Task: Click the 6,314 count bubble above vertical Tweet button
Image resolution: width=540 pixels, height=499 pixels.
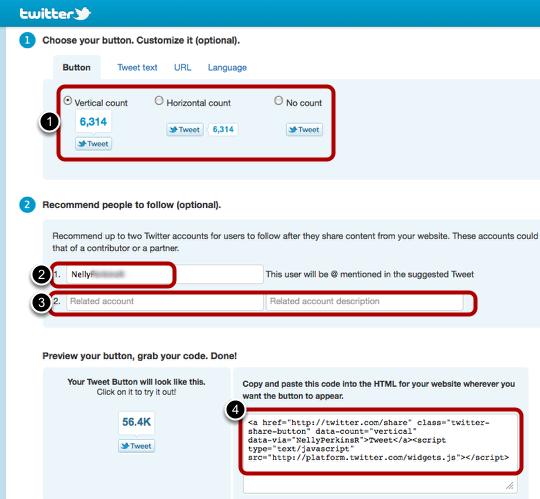Action: pyautogui.click(x=93, y=122)
